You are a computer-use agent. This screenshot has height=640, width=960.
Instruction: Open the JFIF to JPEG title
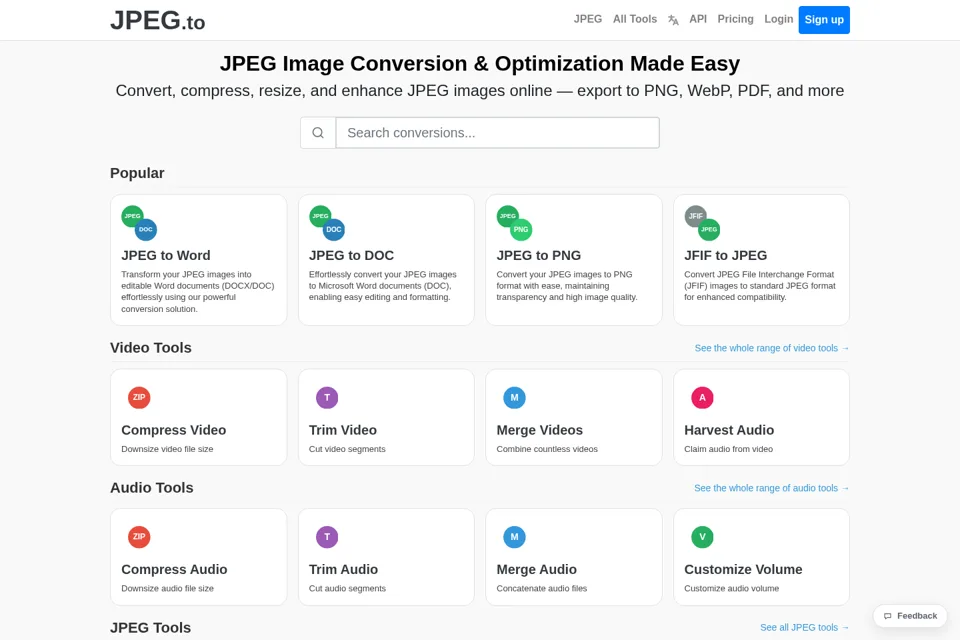726,255
